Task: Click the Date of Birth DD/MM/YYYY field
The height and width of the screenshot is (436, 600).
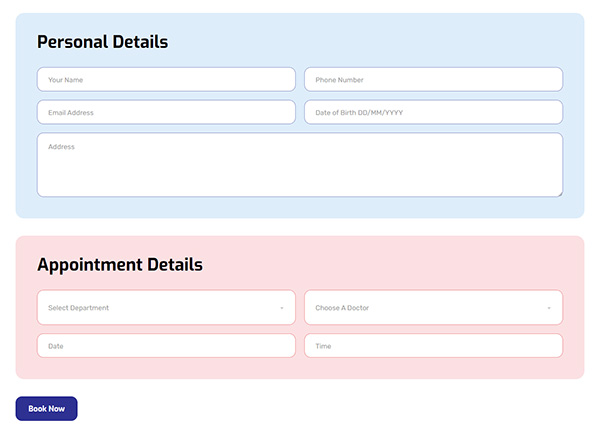Action: 433,113
